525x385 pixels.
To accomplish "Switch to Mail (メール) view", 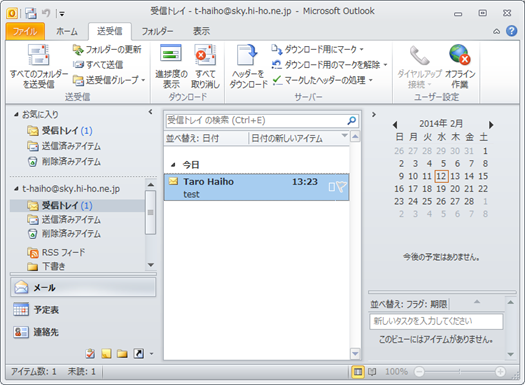I will click(x=83, y=287).
